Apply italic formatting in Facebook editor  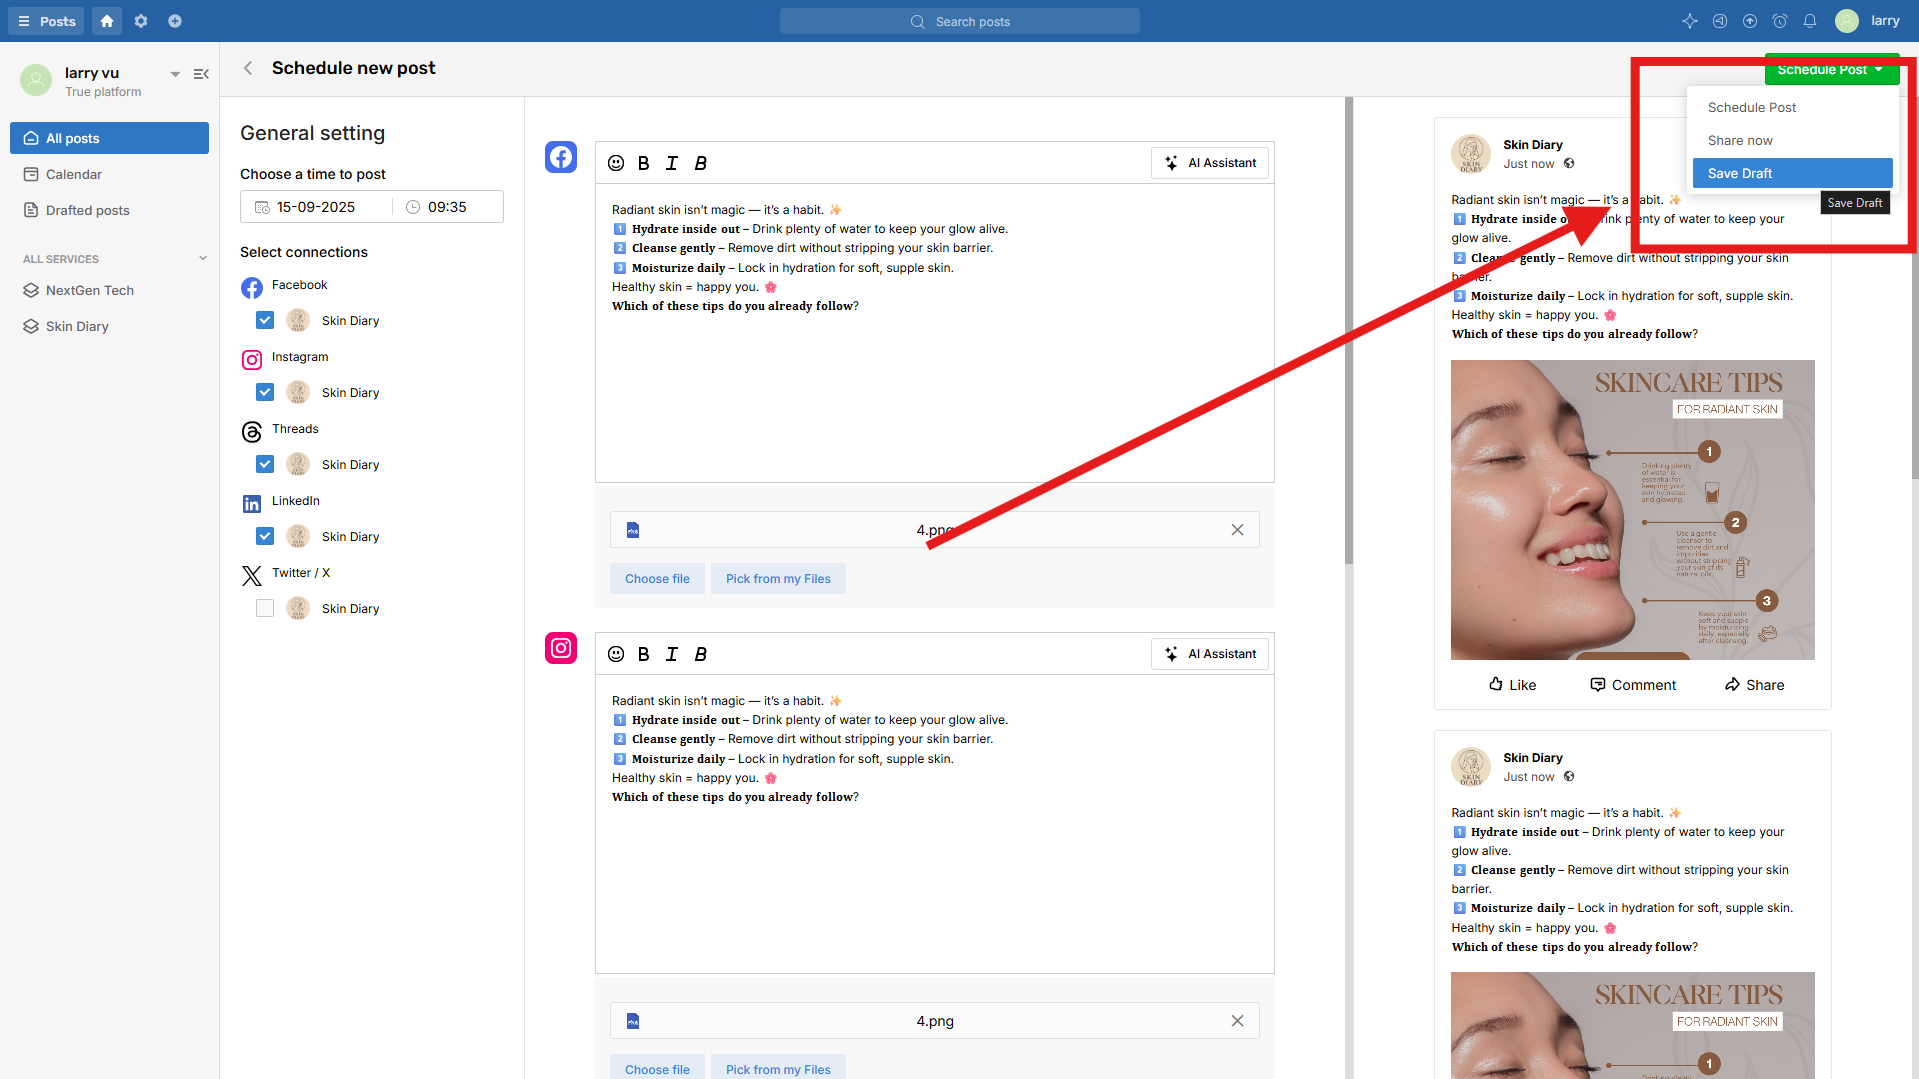pos(672,163)
